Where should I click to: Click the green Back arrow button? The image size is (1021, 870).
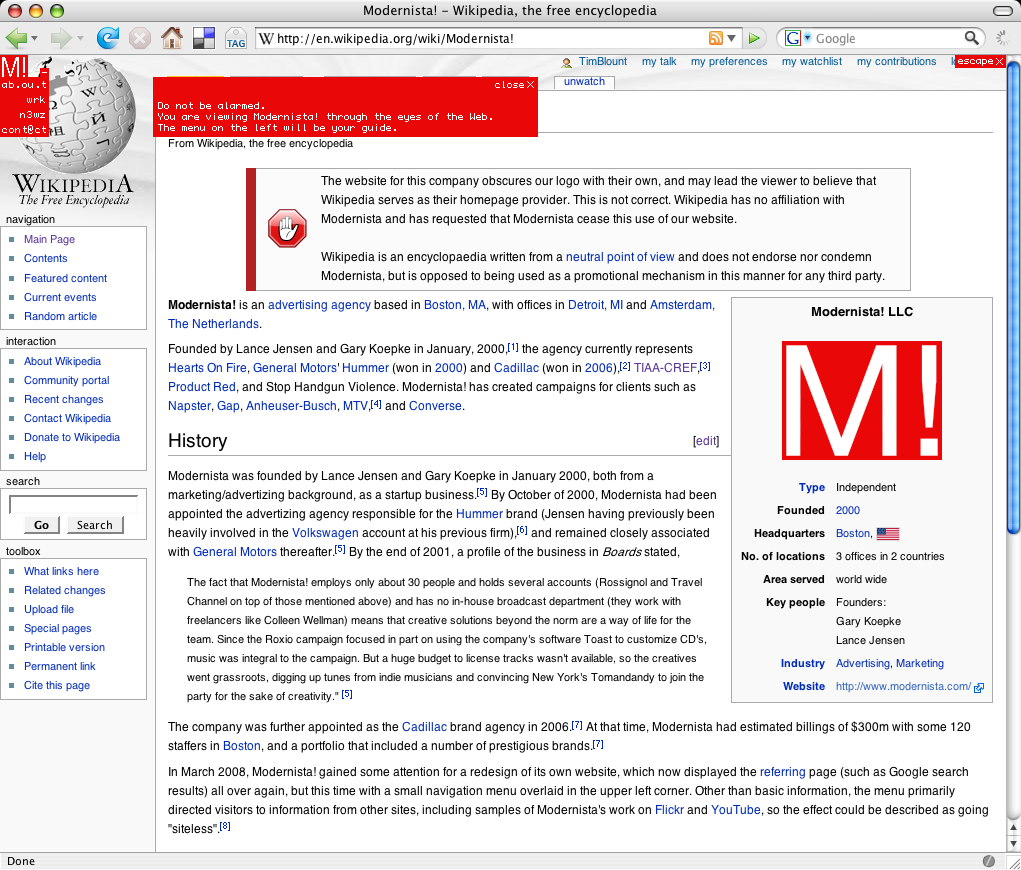click(x=16, y=38)
